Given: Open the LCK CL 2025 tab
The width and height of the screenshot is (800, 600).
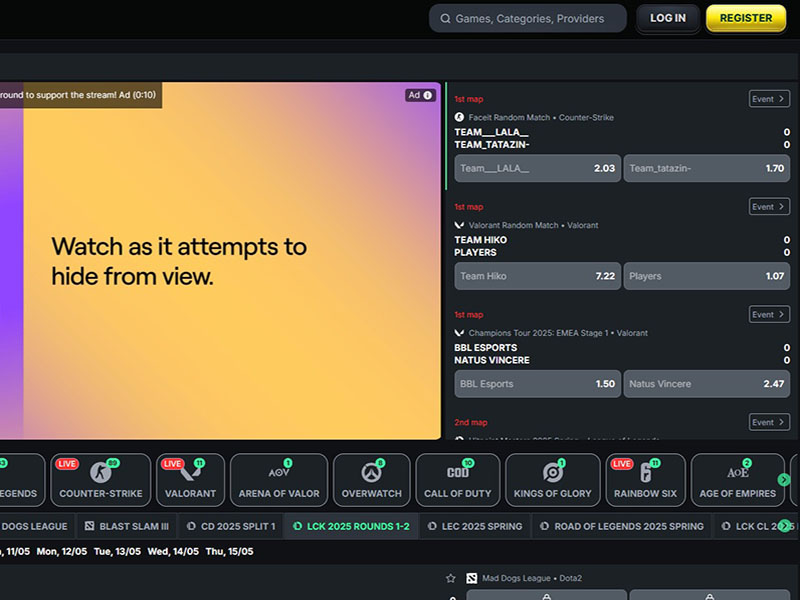Looking at the screenshot, I should coord(755,526).
